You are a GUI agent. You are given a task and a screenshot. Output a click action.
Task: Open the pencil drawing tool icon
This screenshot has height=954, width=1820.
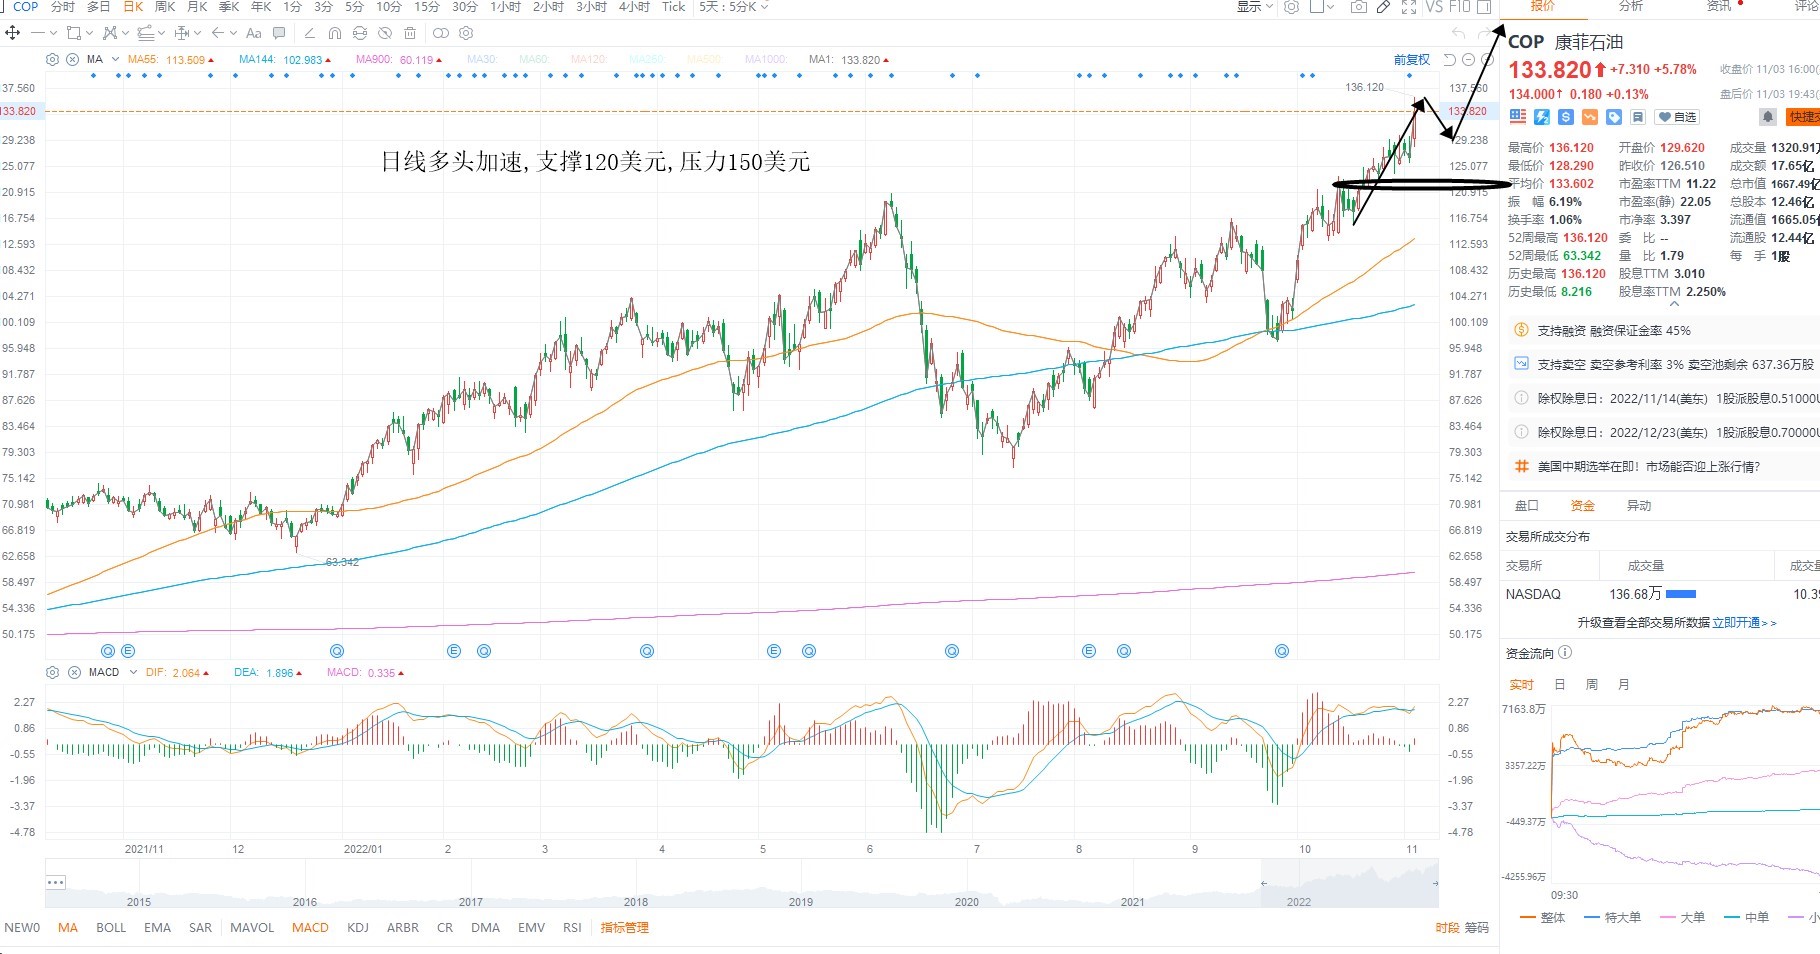coord(1383,7)
